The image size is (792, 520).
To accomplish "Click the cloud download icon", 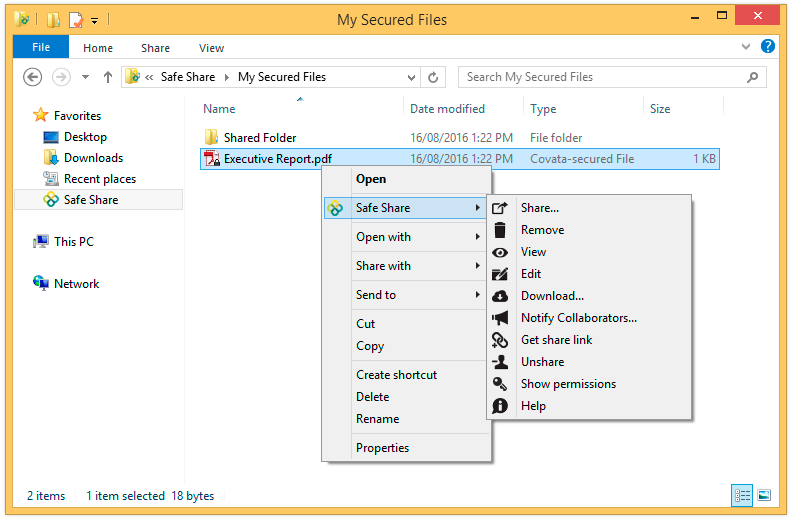I will tap(500, 296).
